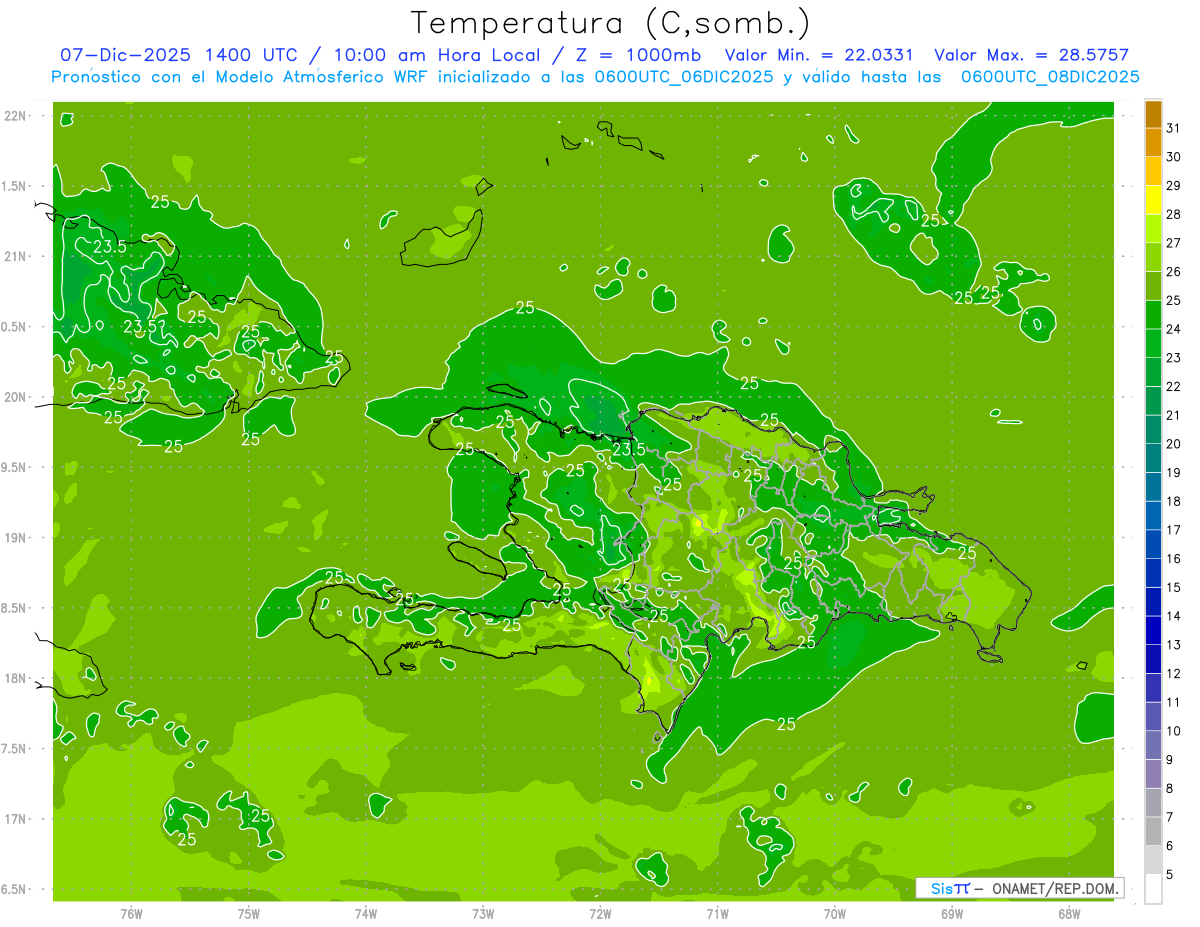Click the "20N" latitude axis label
1200x927 pixels.
[x=15, y=397]
